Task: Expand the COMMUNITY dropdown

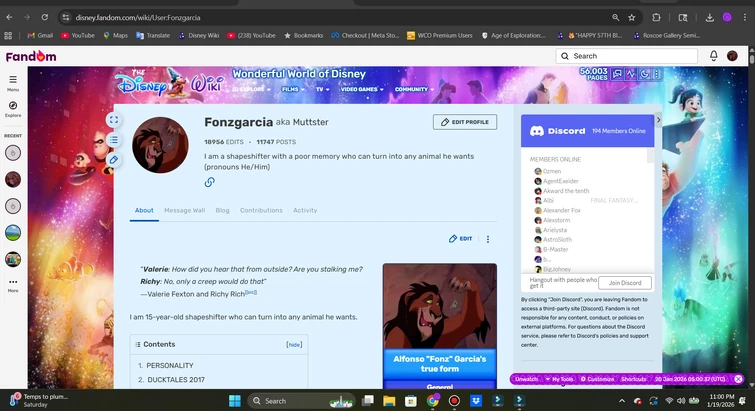Action: click(x=415, y=90)
